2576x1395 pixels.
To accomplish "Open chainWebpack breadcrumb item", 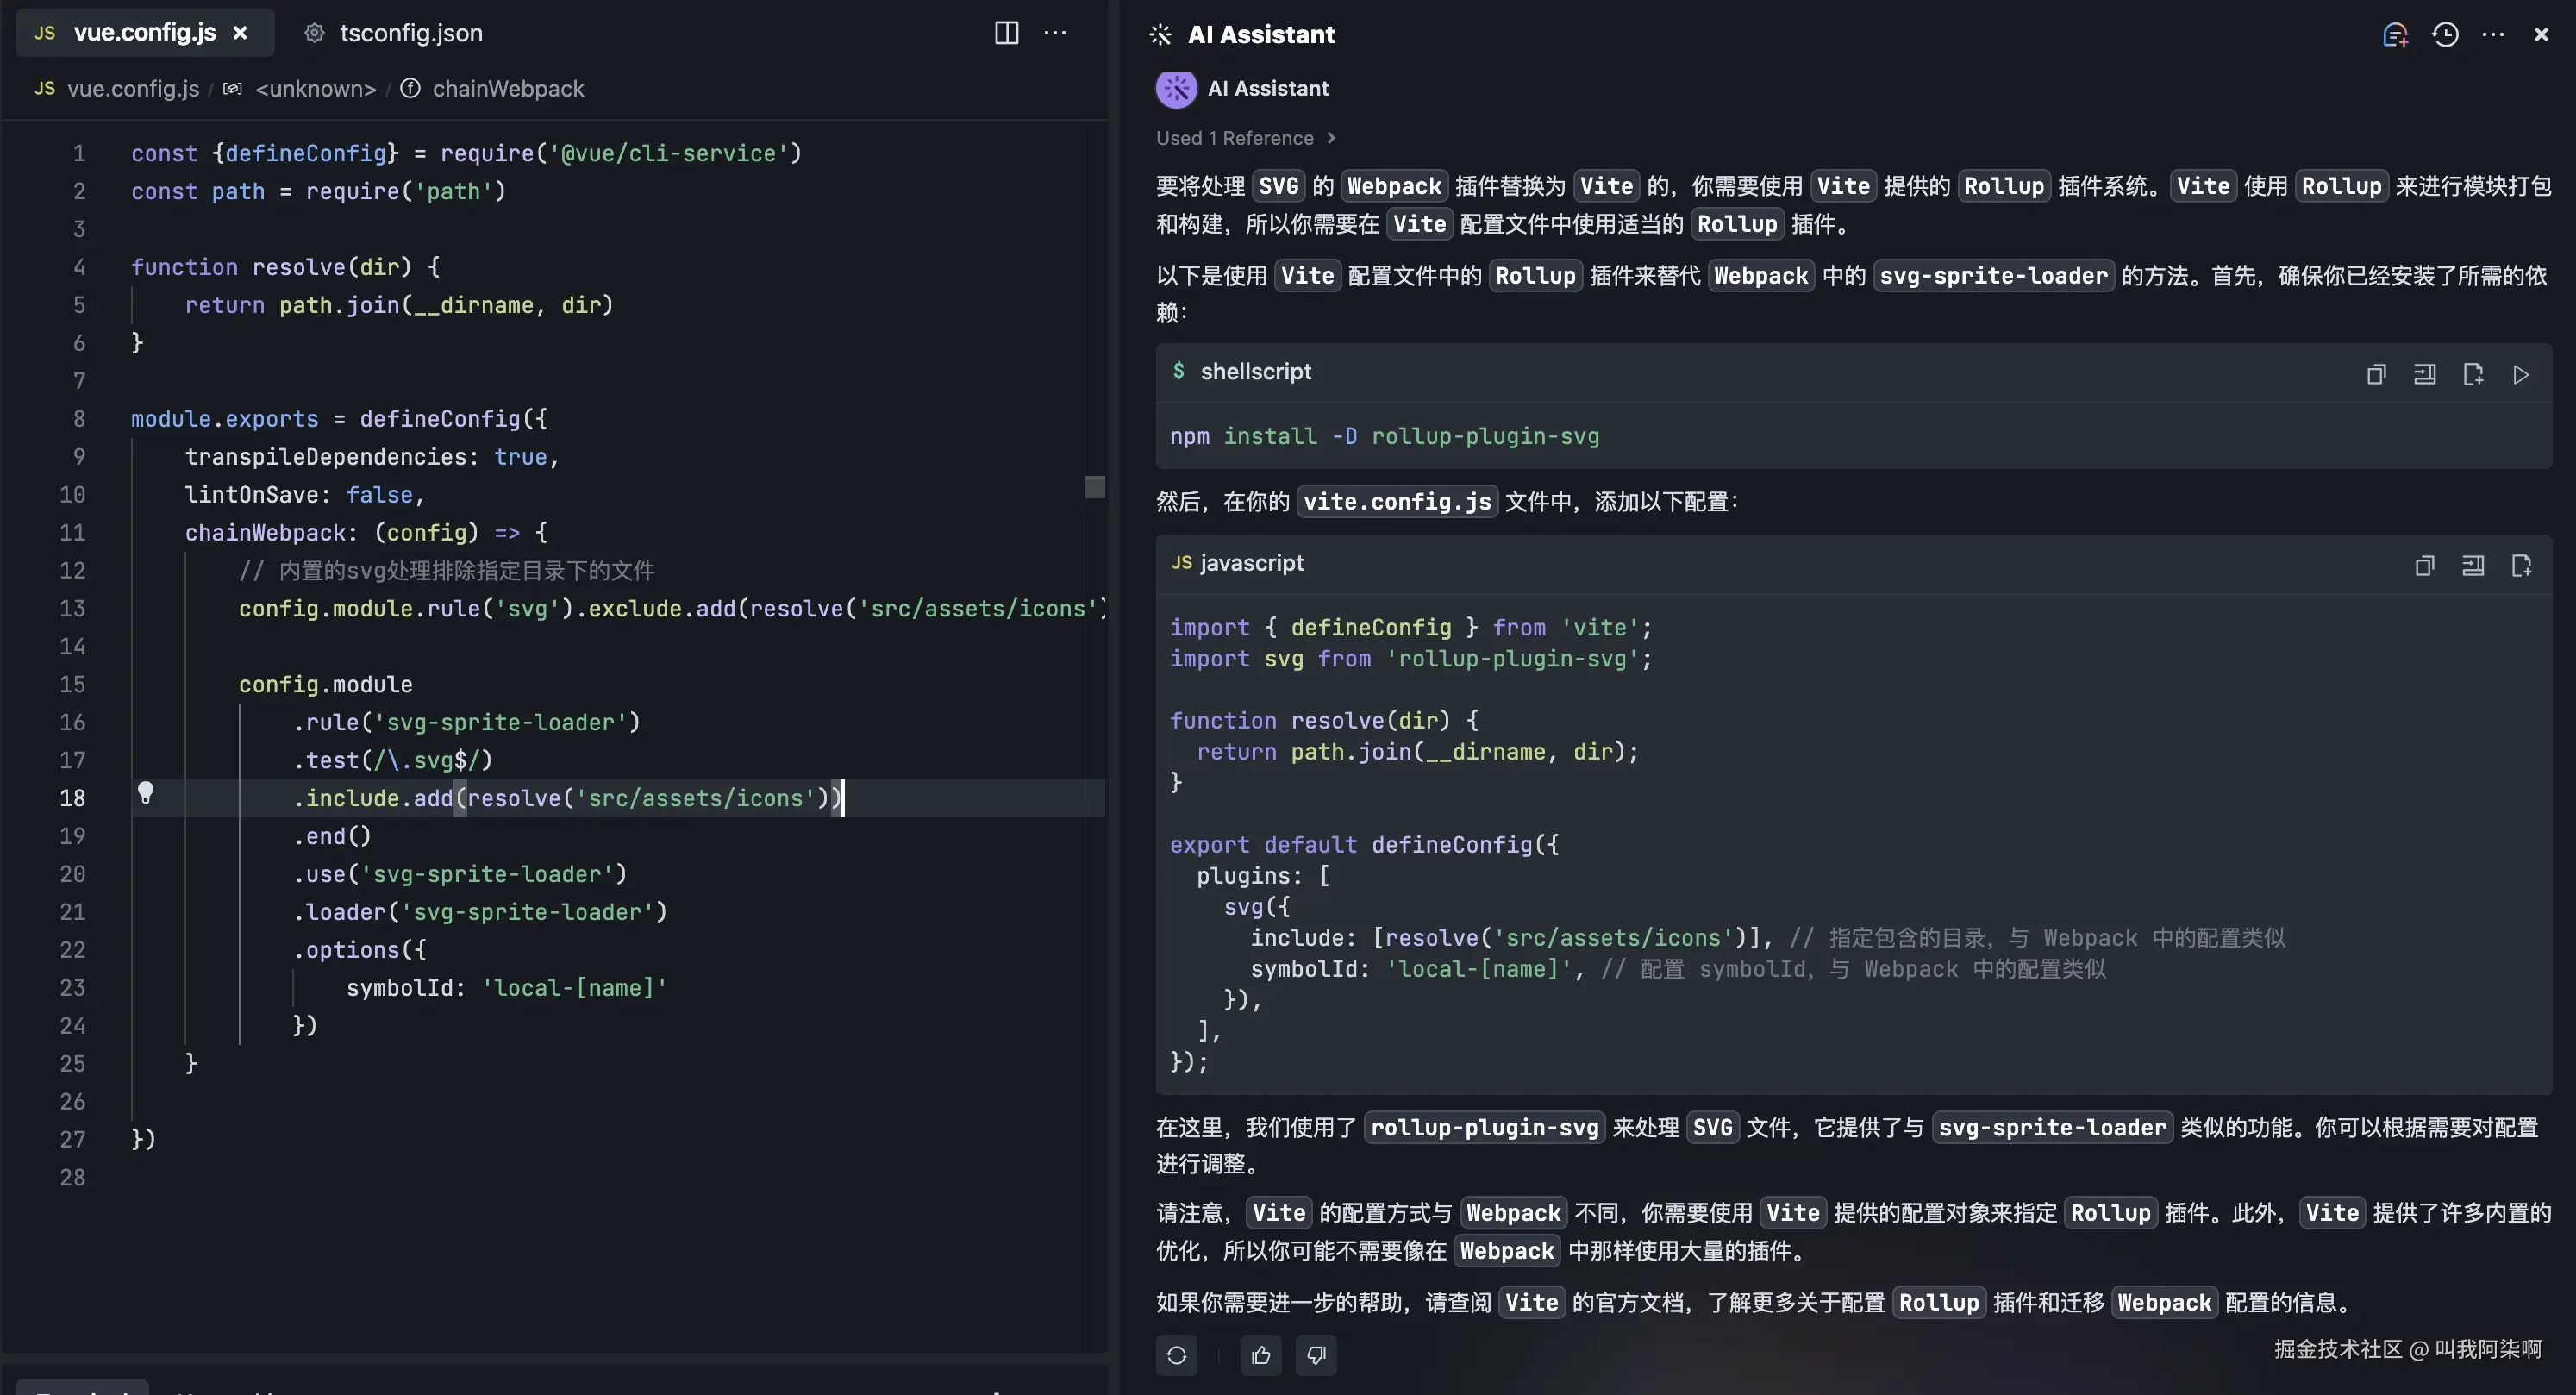I will 507,89.
